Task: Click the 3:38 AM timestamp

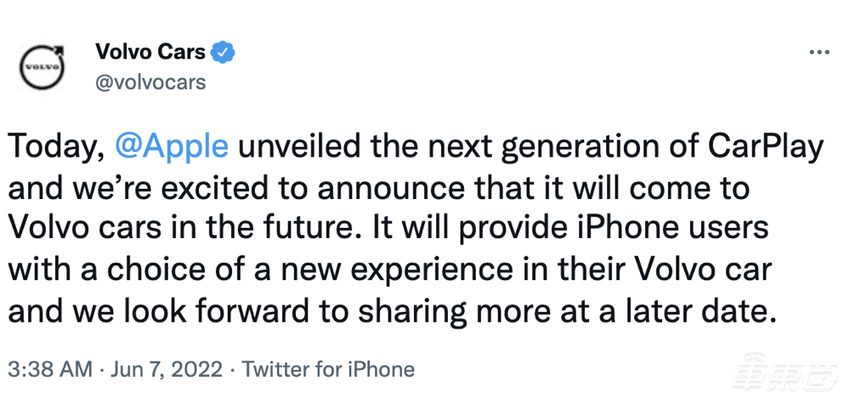Action: click(50, 368)
